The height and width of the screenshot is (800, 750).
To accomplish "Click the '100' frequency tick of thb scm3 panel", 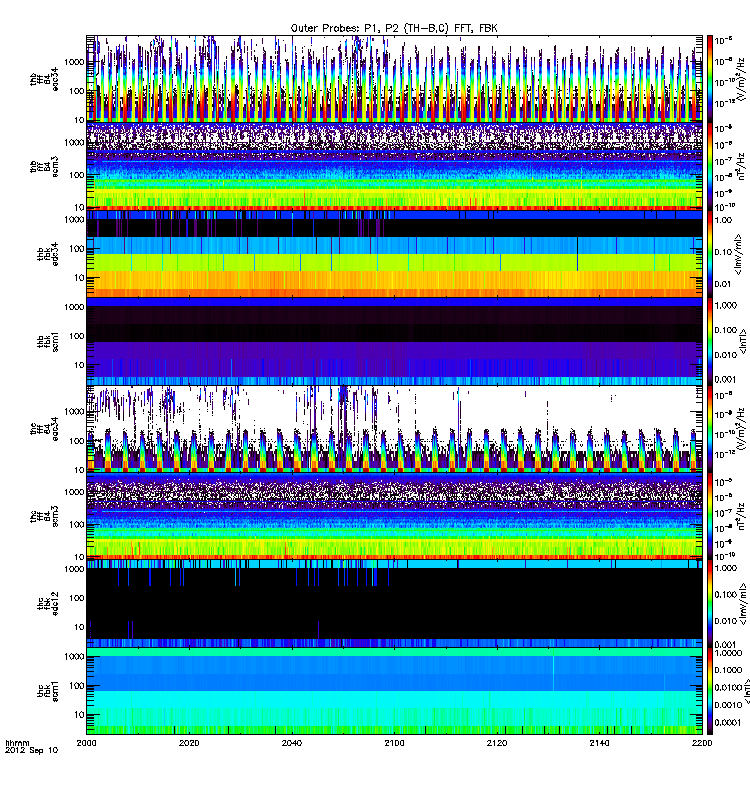I will [77, 175].
